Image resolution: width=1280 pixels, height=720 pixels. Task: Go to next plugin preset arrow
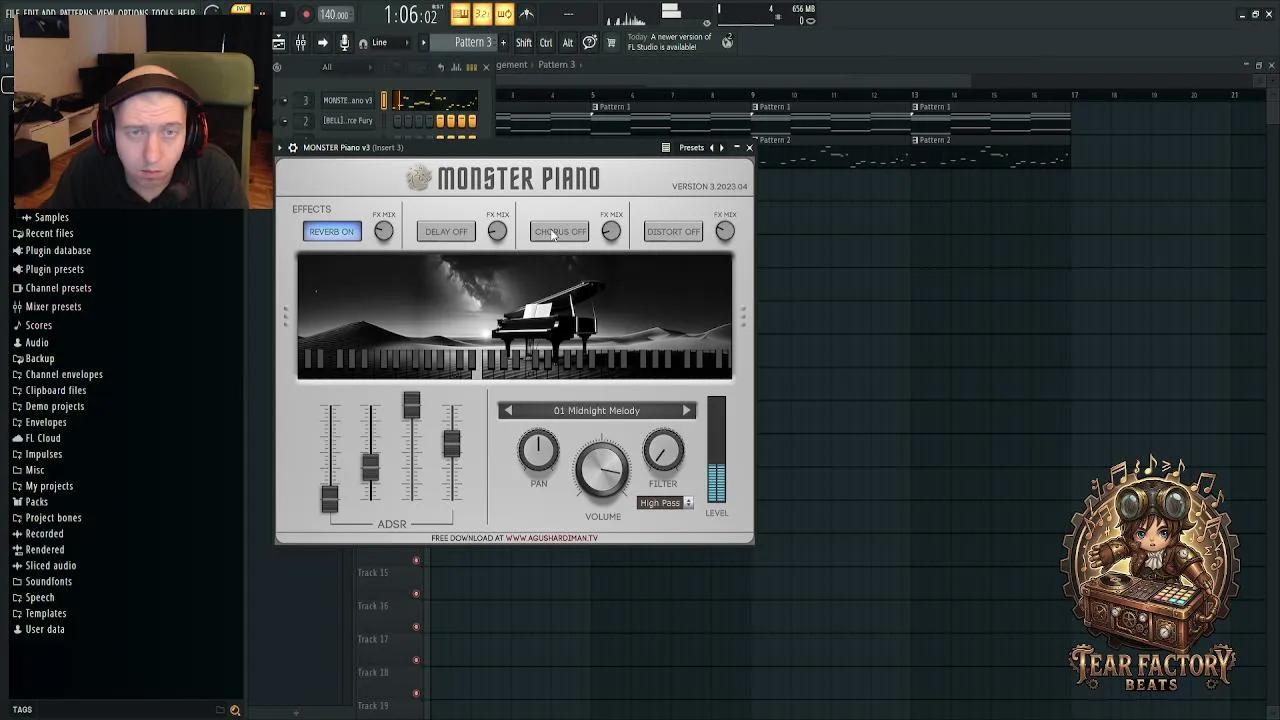[722, 148]
